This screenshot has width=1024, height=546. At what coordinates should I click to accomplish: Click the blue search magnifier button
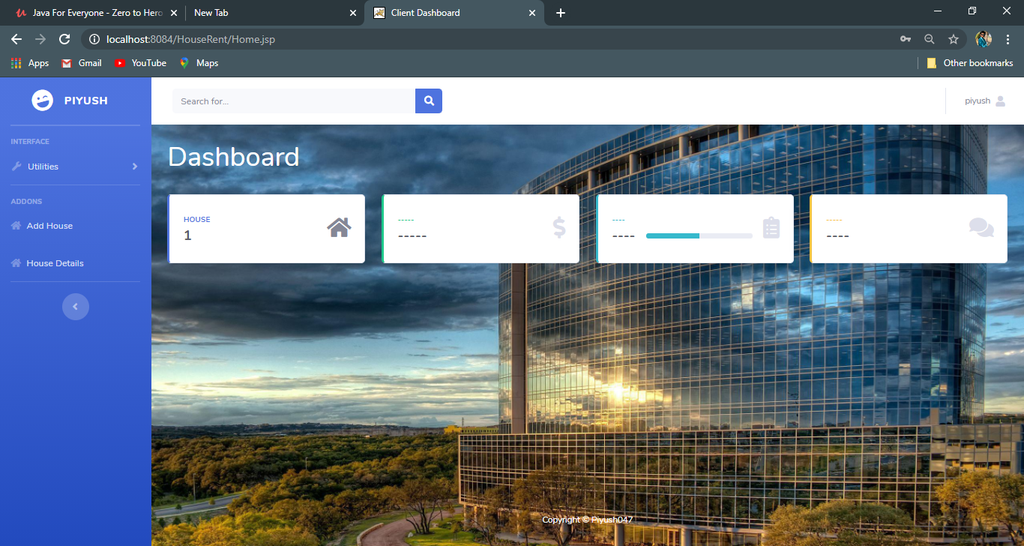pyautogui.click(x=428, y=101)
